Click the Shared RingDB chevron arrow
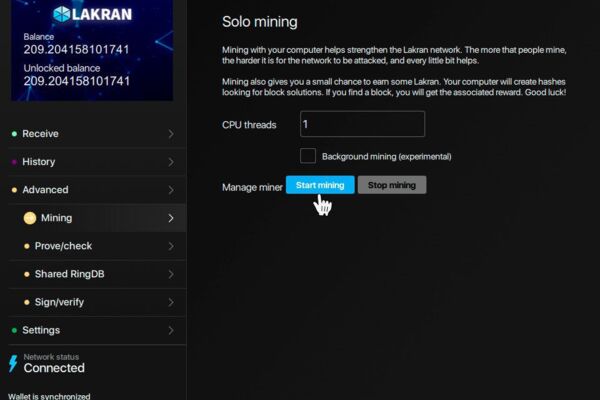This screenshot has height=400, width=600. point(171,274)
